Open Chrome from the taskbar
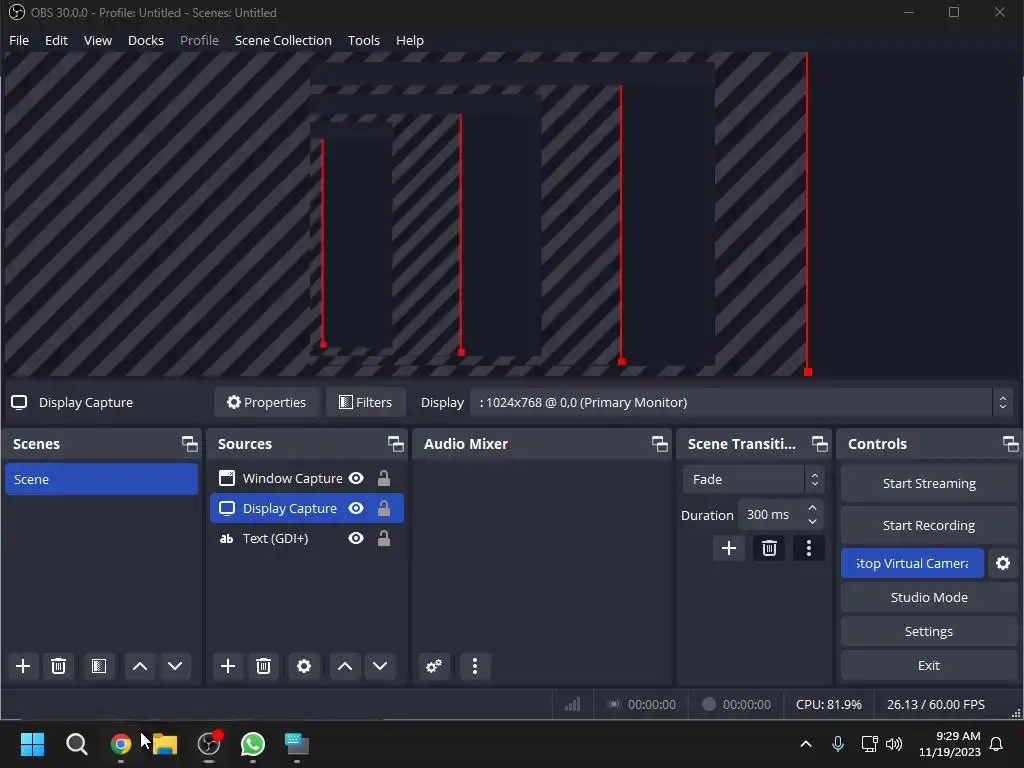The height and width of the screenshot is (768, 1024). (121, 744)
